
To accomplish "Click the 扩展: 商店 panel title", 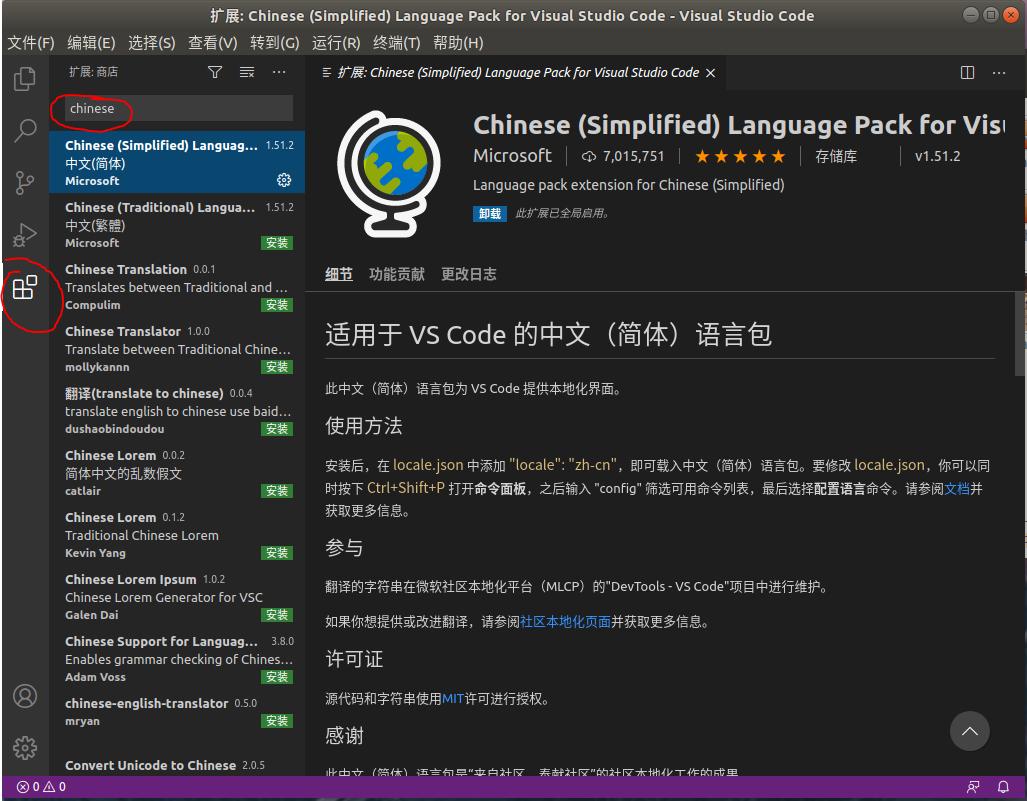I will [94, 72].
